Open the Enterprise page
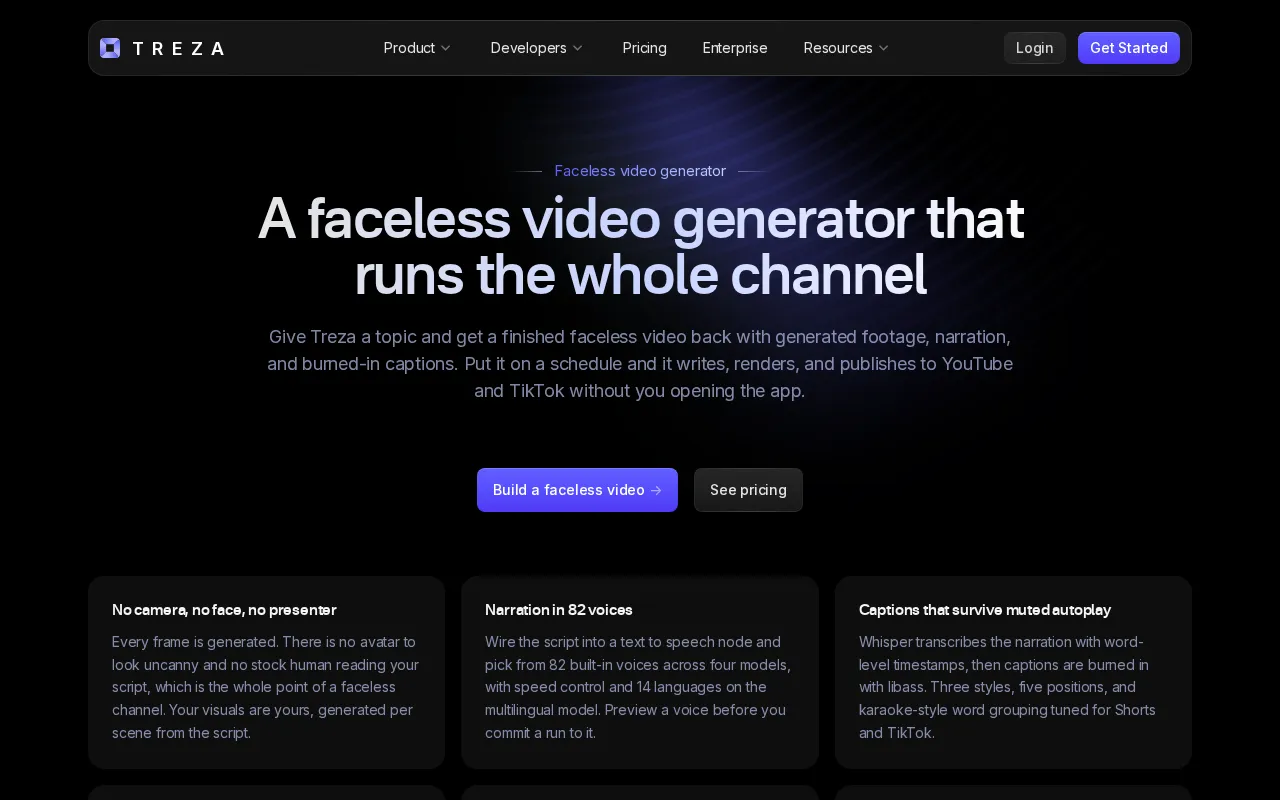Screen dimensions: 1280x800 735,48
